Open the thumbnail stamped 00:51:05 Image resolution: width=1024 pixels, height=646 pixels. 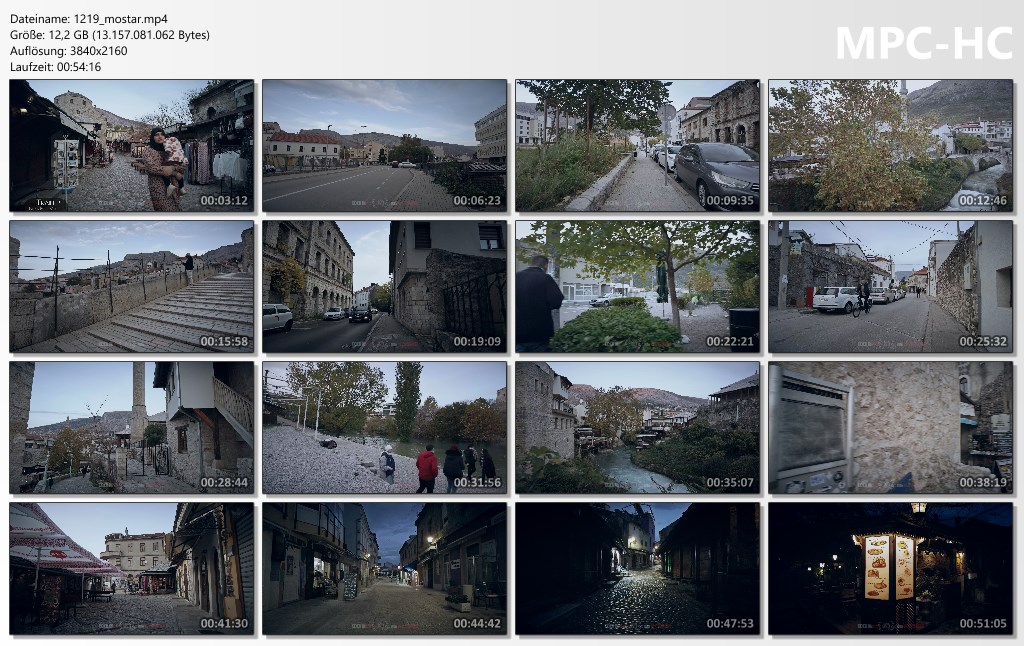click(891, 569)
